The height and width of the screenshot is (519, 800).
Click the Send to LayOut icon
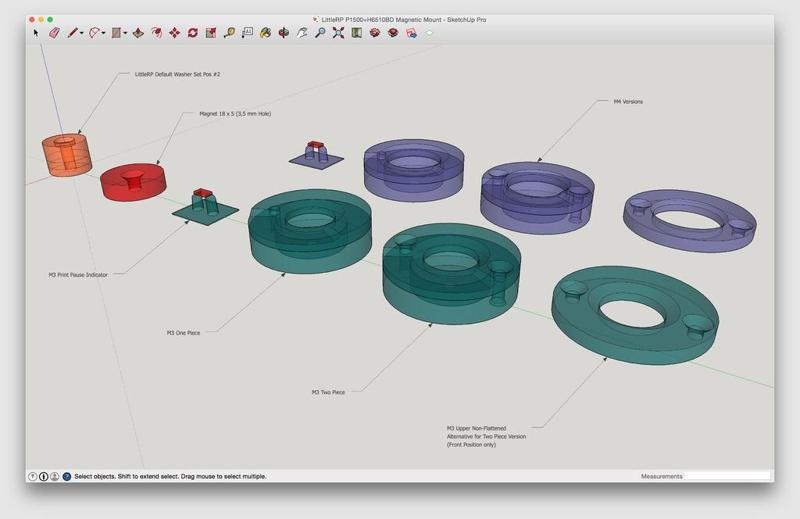pyautogui.click(x=411, y=33)
